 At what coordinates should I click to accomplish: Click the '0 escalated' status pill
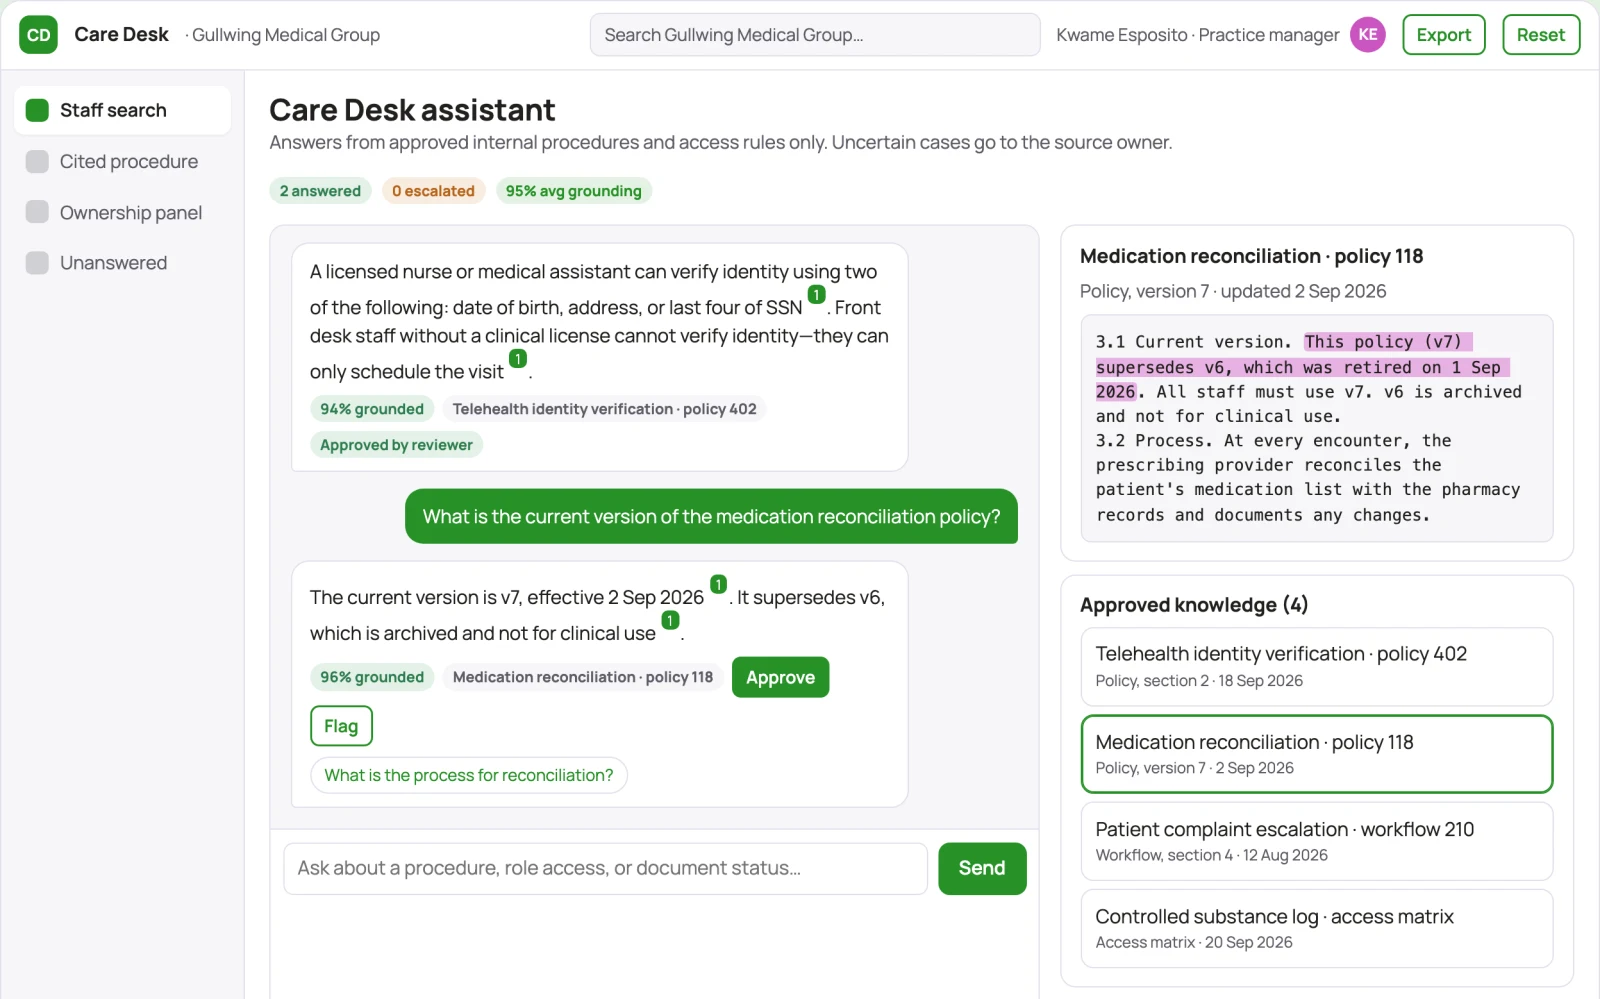(433, 191)
